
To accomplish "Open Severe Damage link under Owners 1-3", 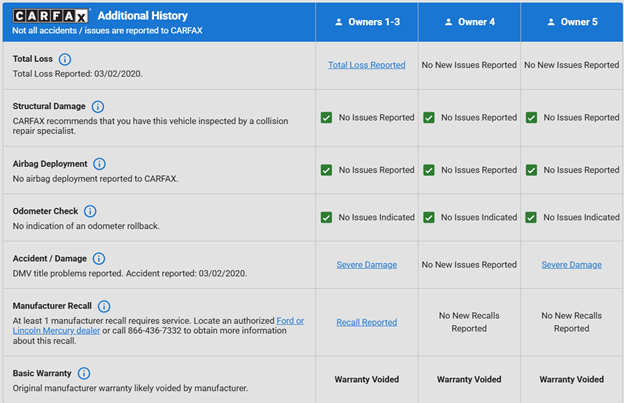I will (367, 265).
